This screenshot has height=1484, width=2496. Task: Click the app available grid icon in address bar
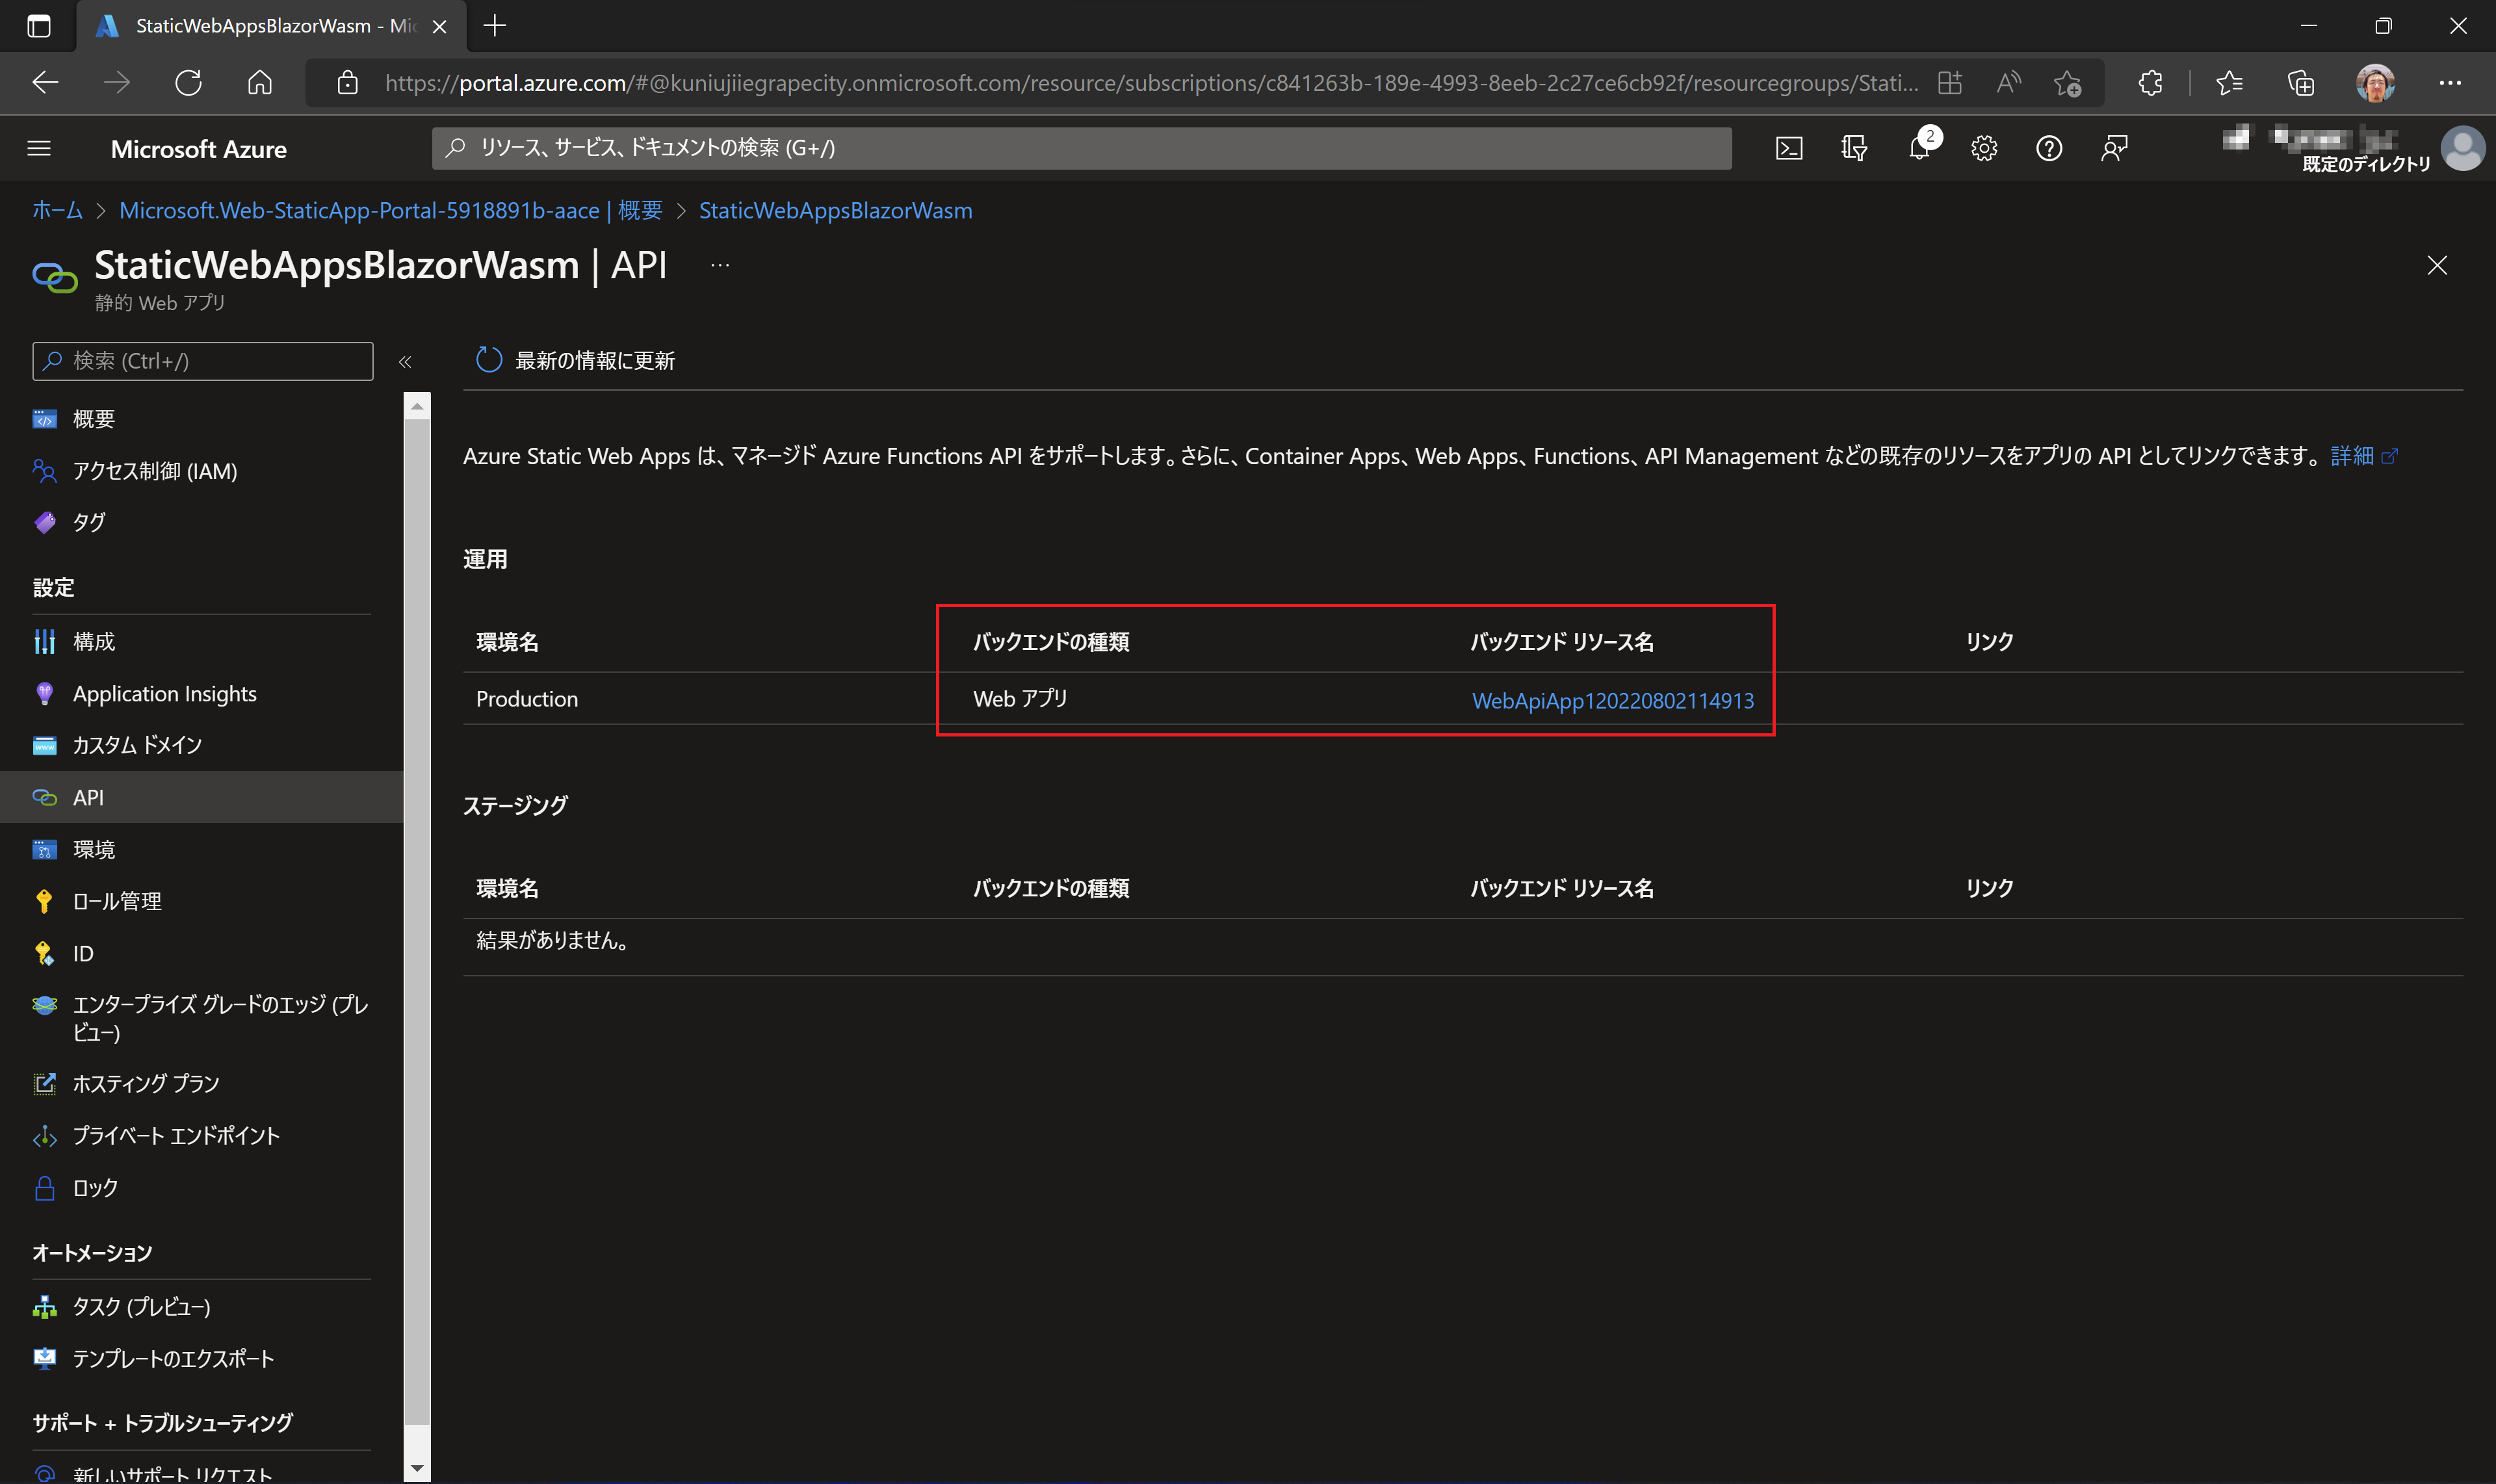[x=1949, y=82]
